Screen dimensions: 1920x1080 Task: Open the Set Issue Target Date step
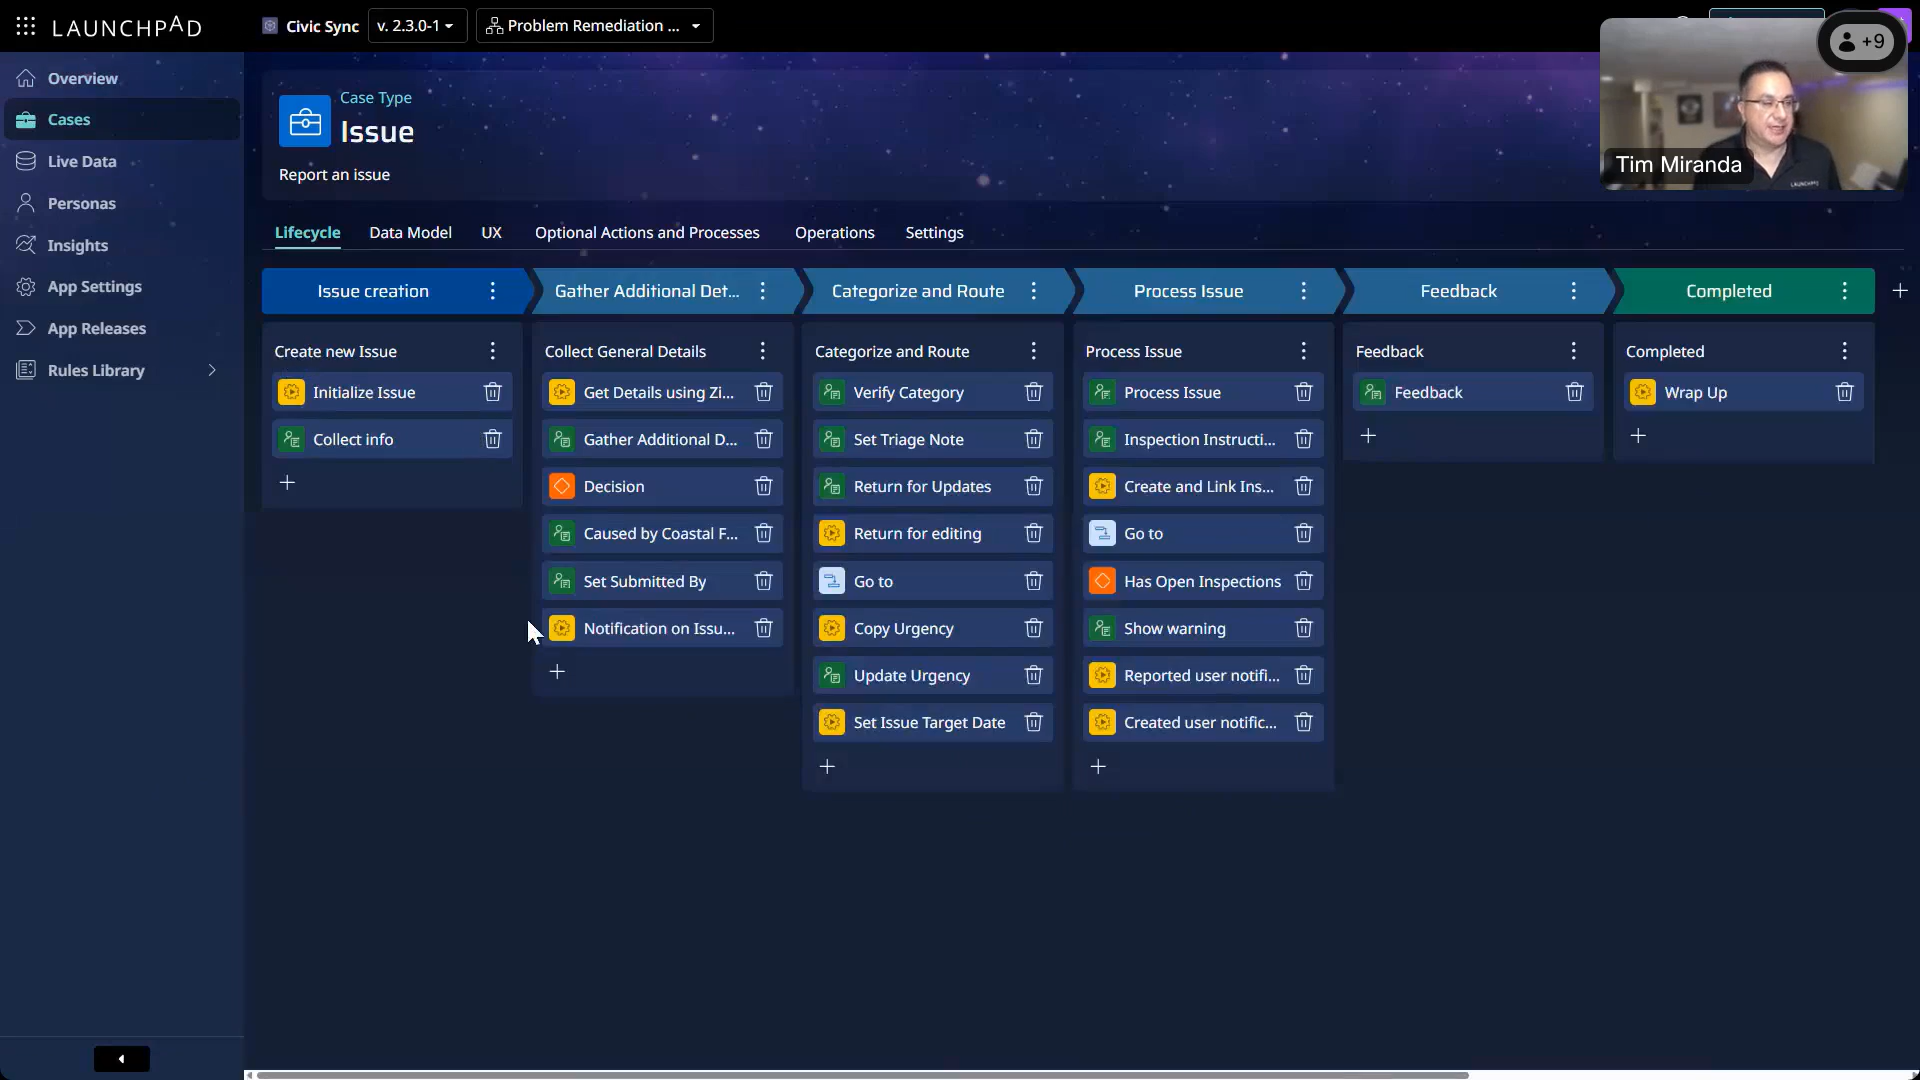928,722
